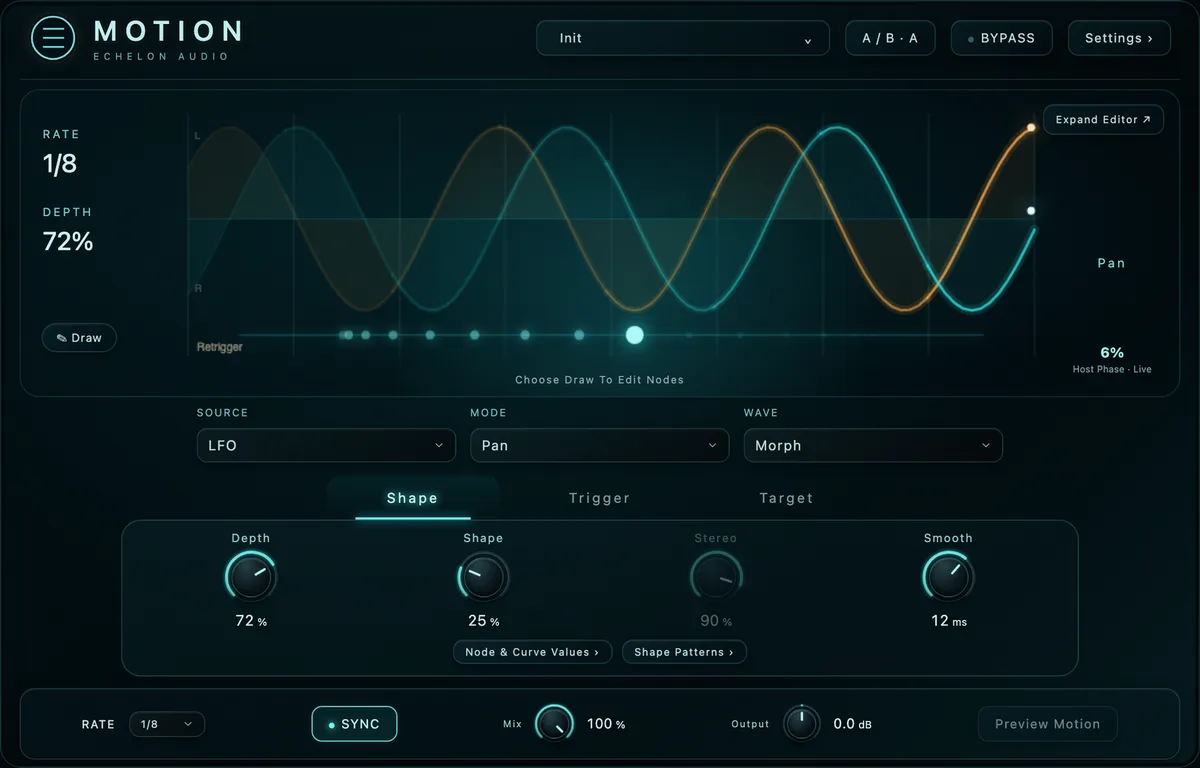The width and height of the screenshot is (1200, 768).
Task: Open Node & Curve Values
Action: click(x=532, y=652)
